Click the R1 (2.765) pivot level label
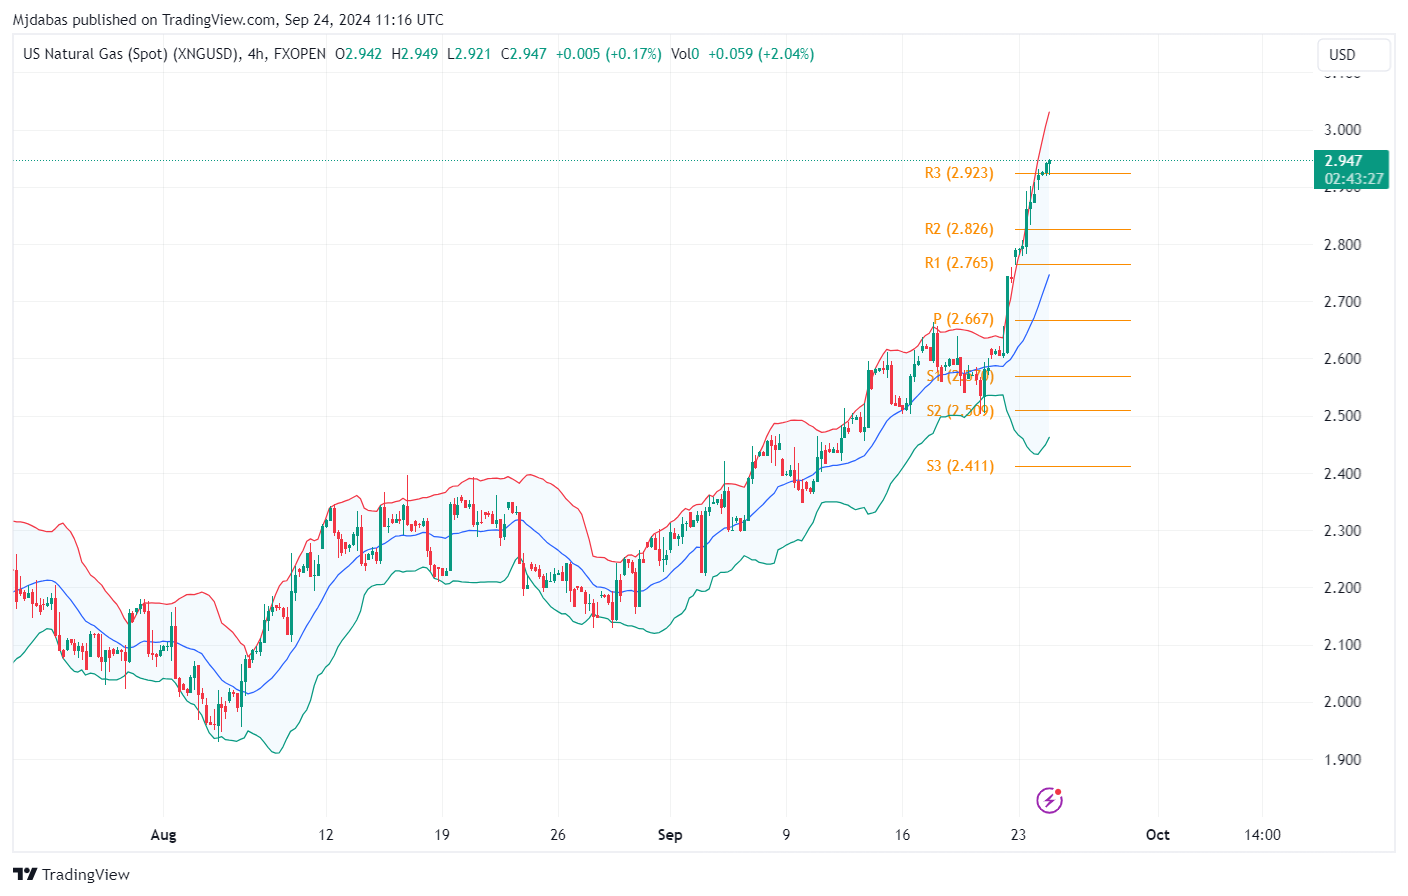 pos(959,263)
